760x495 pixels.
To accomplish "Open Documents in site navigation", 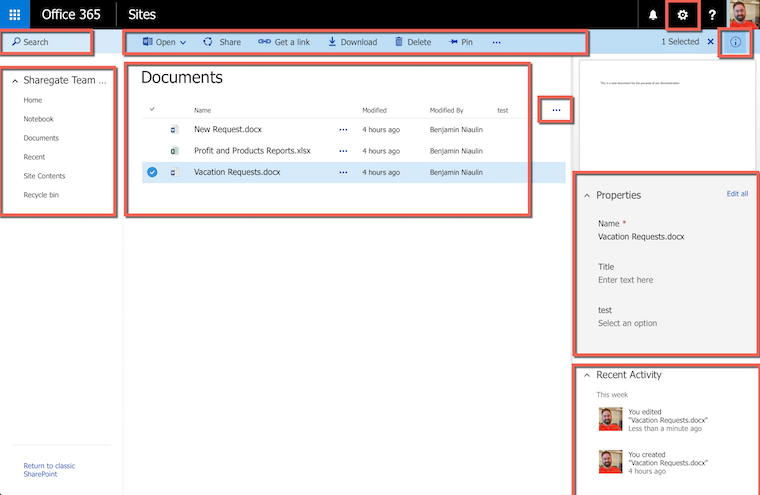I will point(41,138).
